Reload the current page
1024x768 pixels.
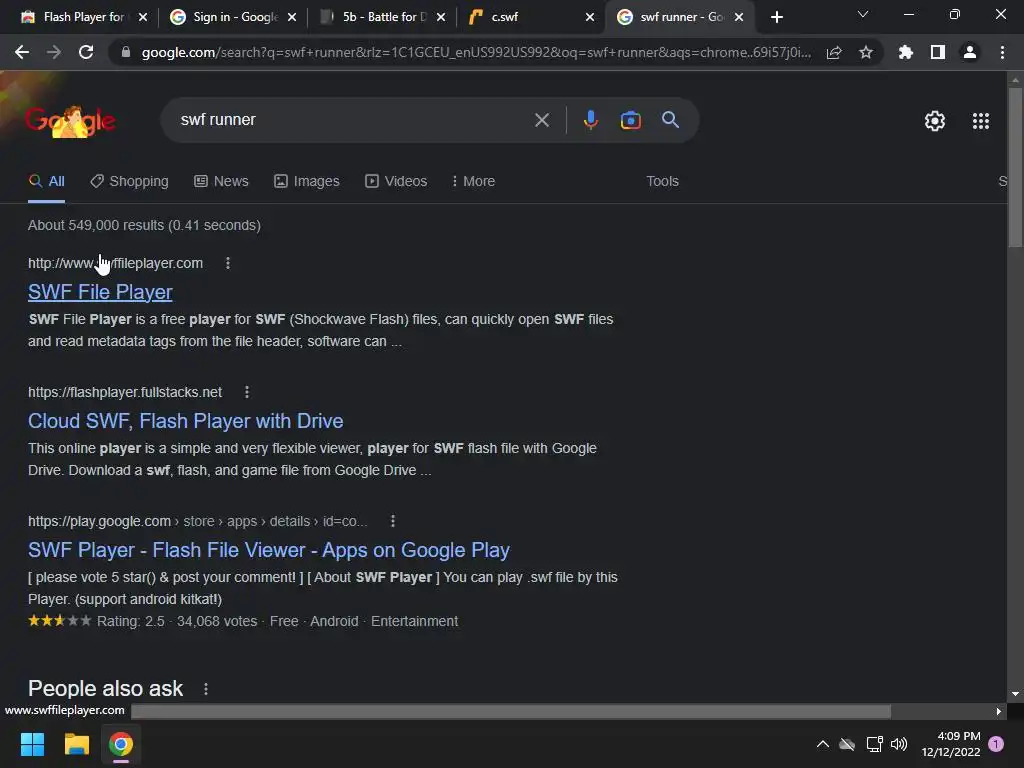click(x=86, y=52)
